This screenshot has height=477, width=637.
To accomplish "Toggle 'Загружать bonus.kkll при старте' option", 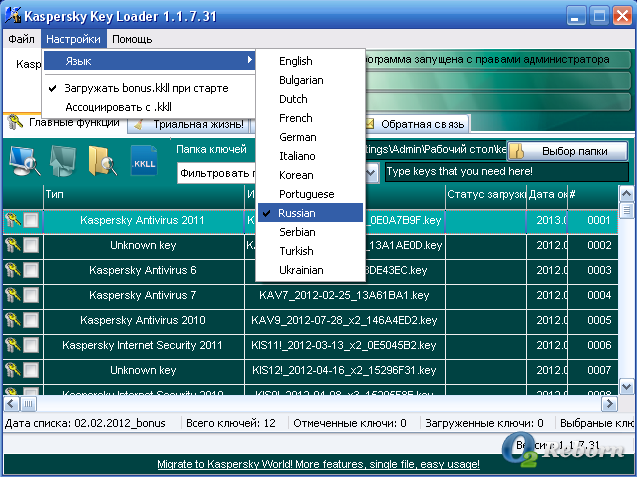I will pyautogui.click(x=149, y=88).
